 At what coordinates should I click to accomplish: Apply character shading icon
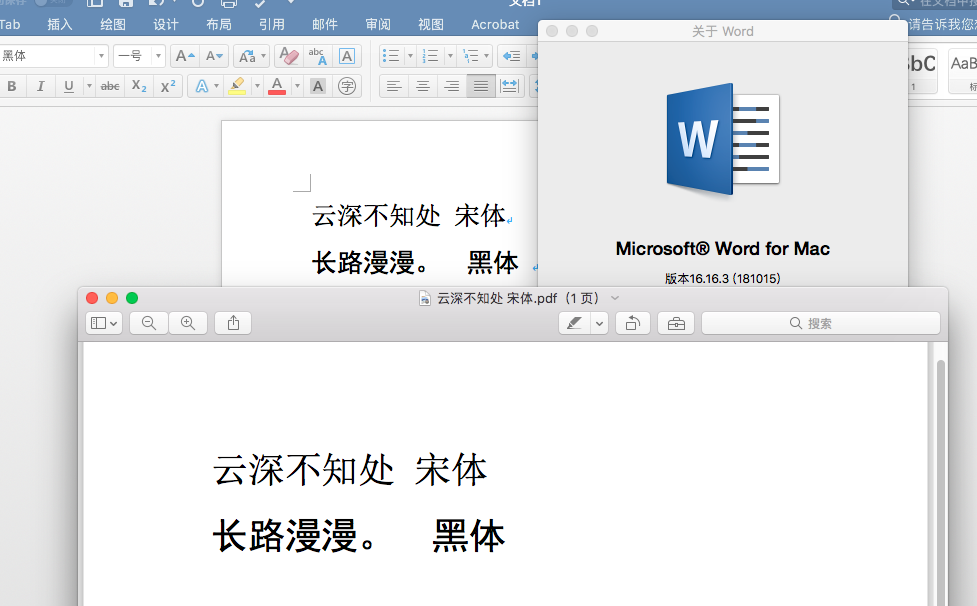pyautogui.click(x=318, y=86)
